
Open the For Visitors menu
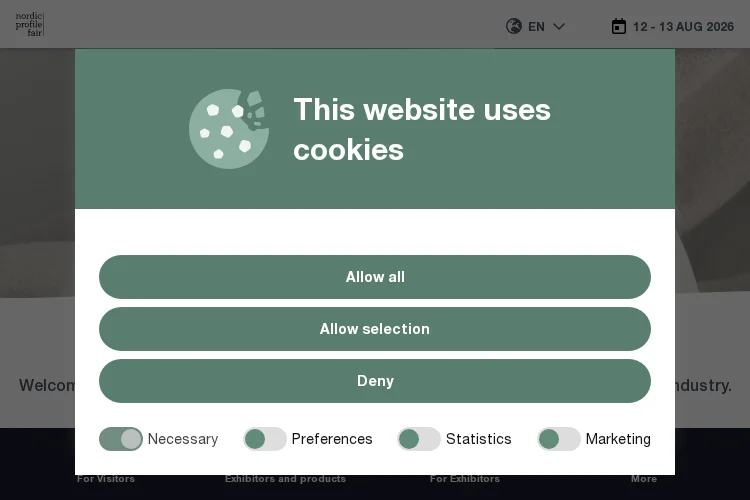point(106,479)
